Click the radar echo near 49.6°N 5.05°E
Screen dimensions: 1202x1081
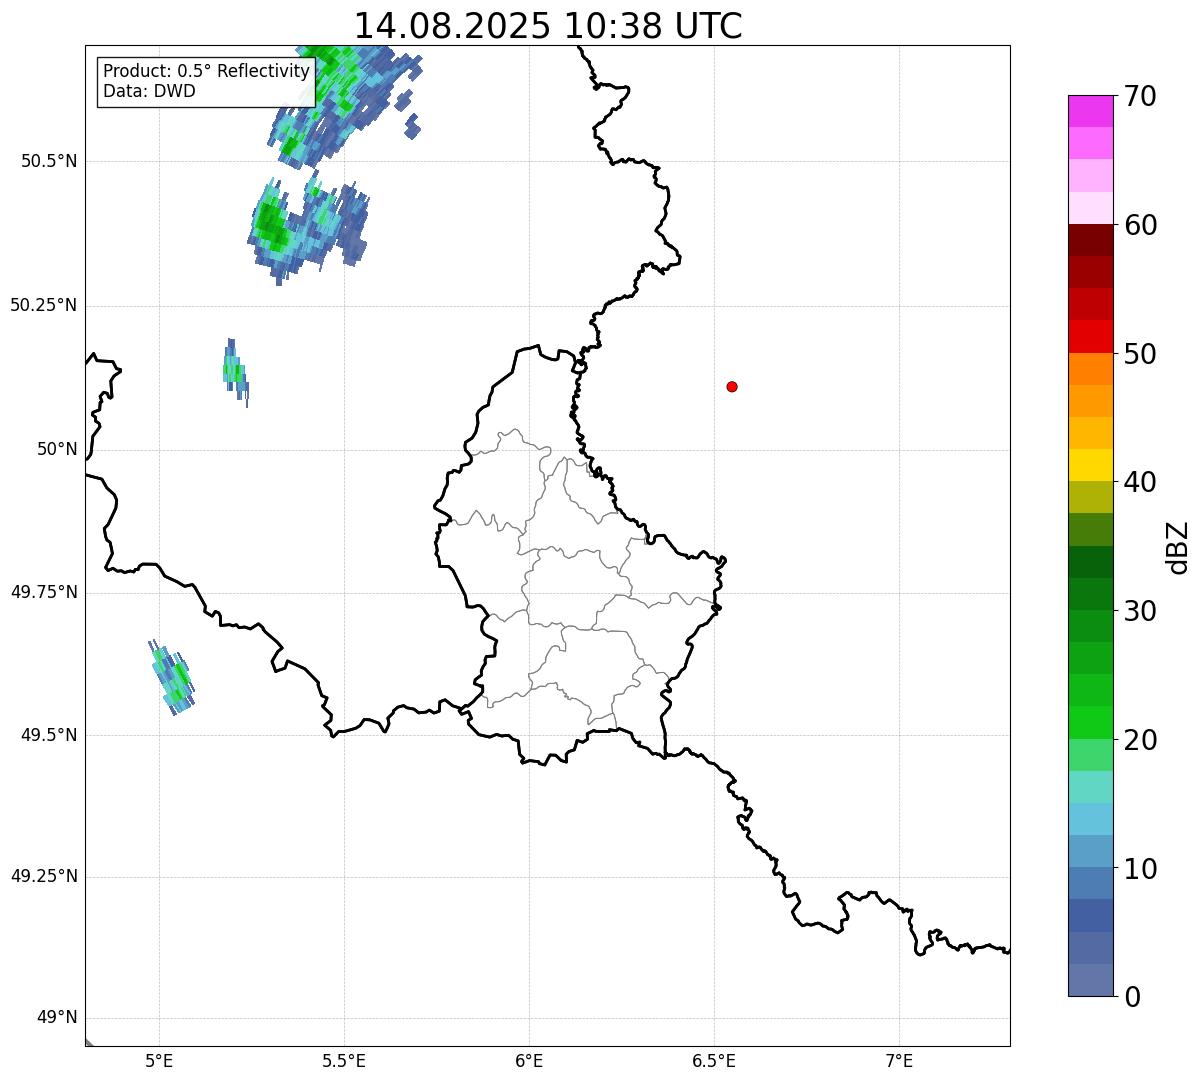tap(172, 677)
